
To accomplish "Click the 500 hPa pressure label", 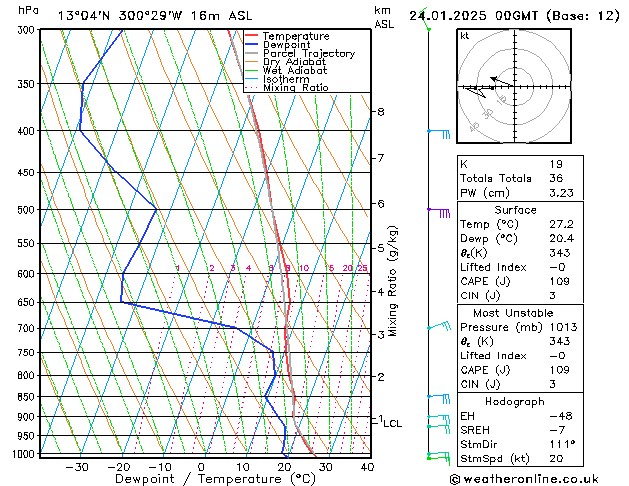I will pyautogui.click(x=28, y=210).
